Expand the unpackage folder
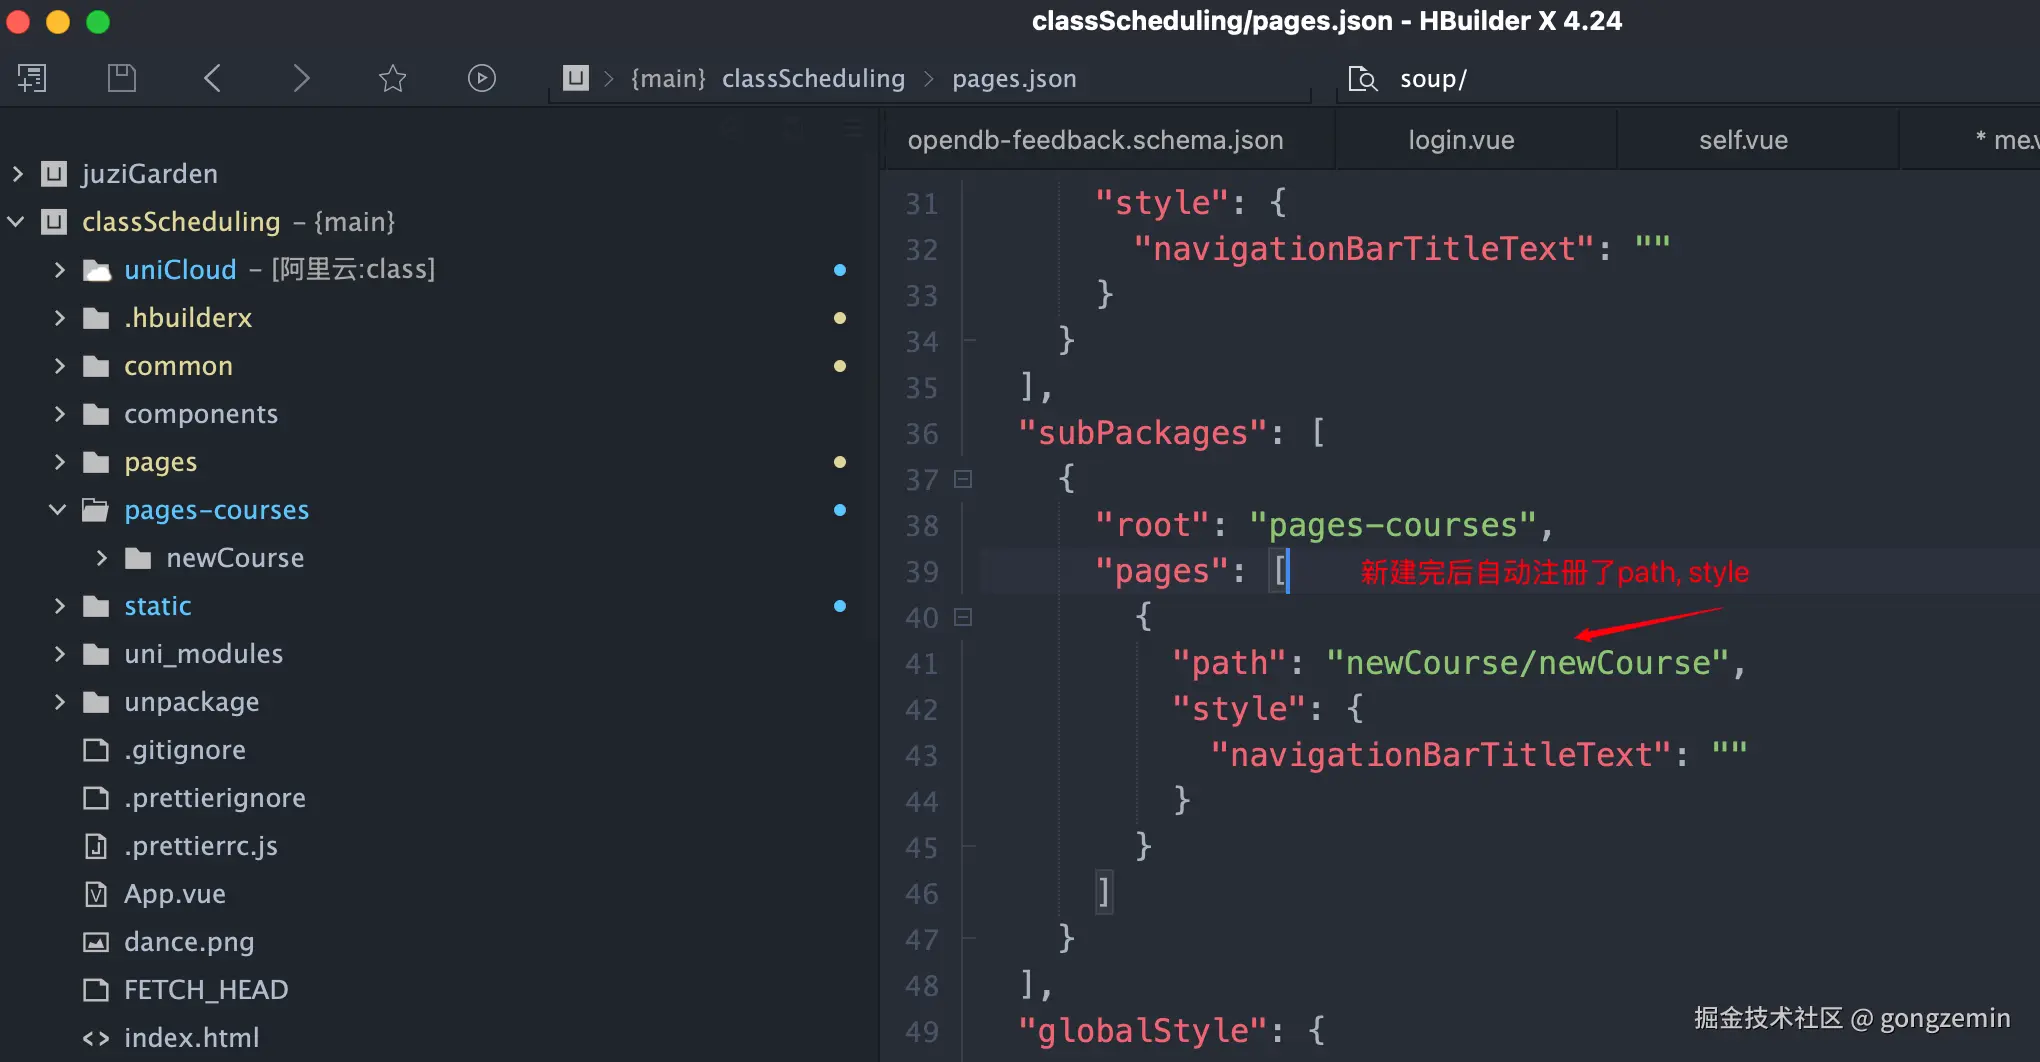Viewport: 2040px width, 1062px height. pos(59,702)
